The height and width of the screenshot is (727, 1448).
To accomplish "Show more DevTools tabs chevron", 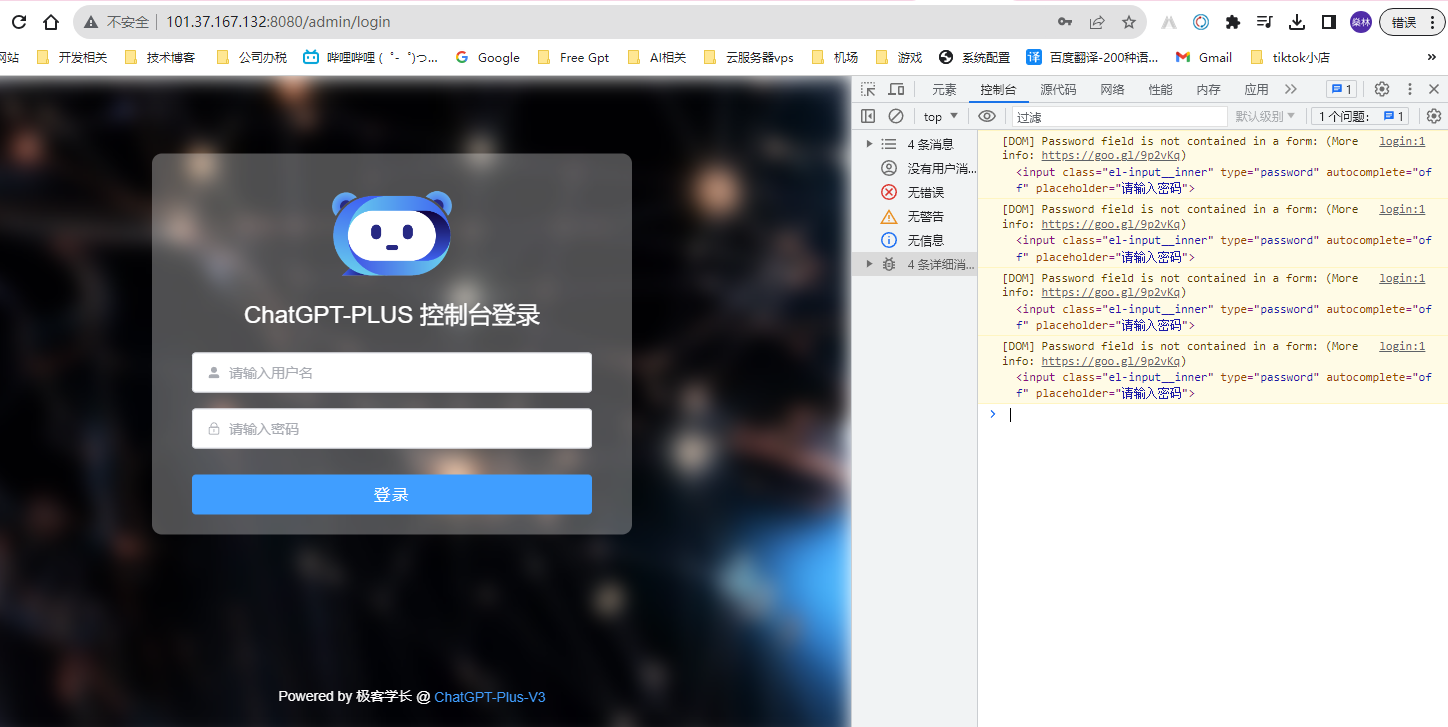I will coord(1290,89).
